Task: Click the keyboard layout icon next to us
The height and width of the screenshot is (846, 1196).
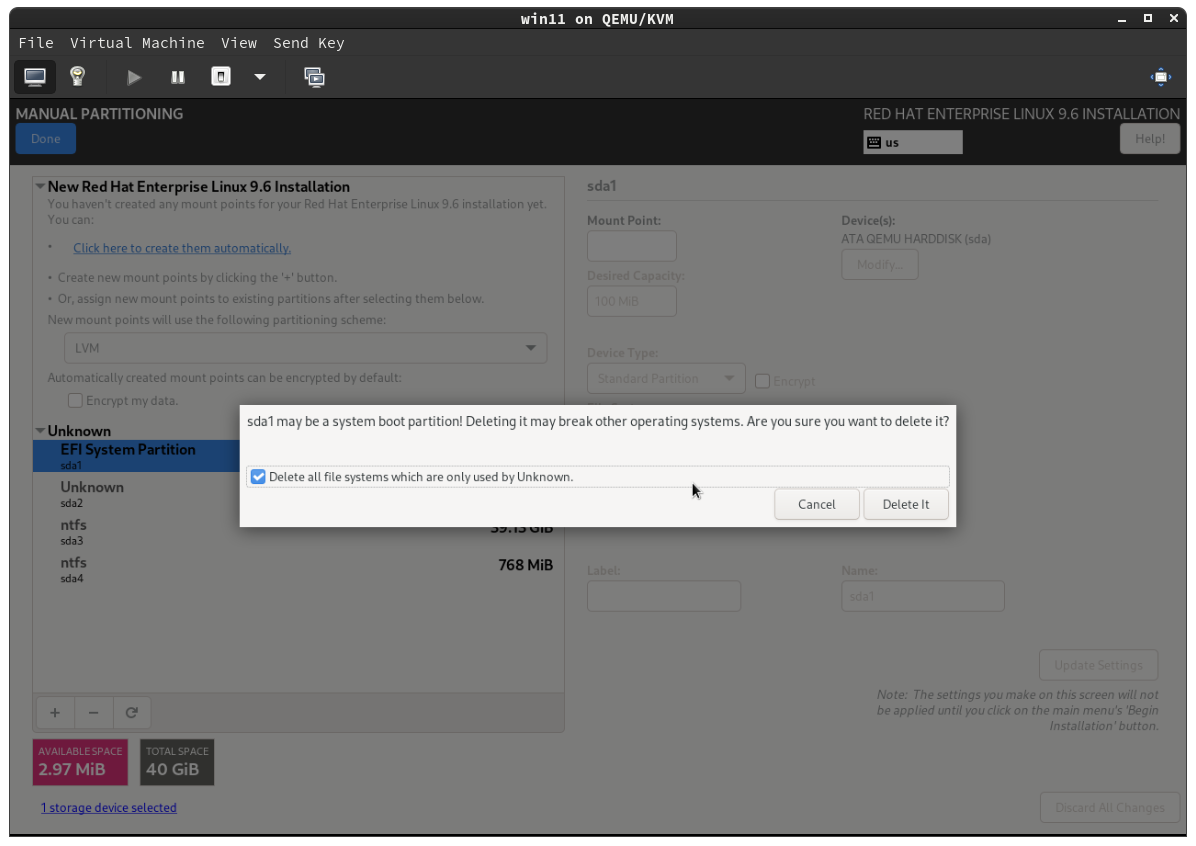Action: coord(874,143)
